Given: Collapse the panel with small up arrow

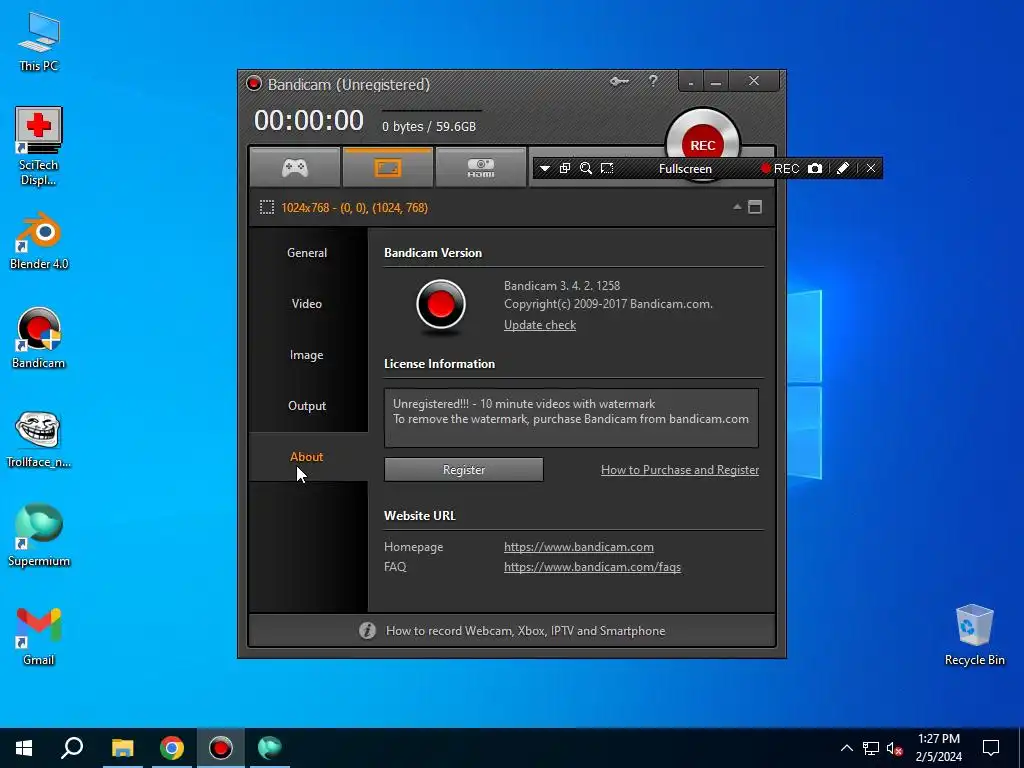Looking at the screenshot, I should click(x=737, y=207).
